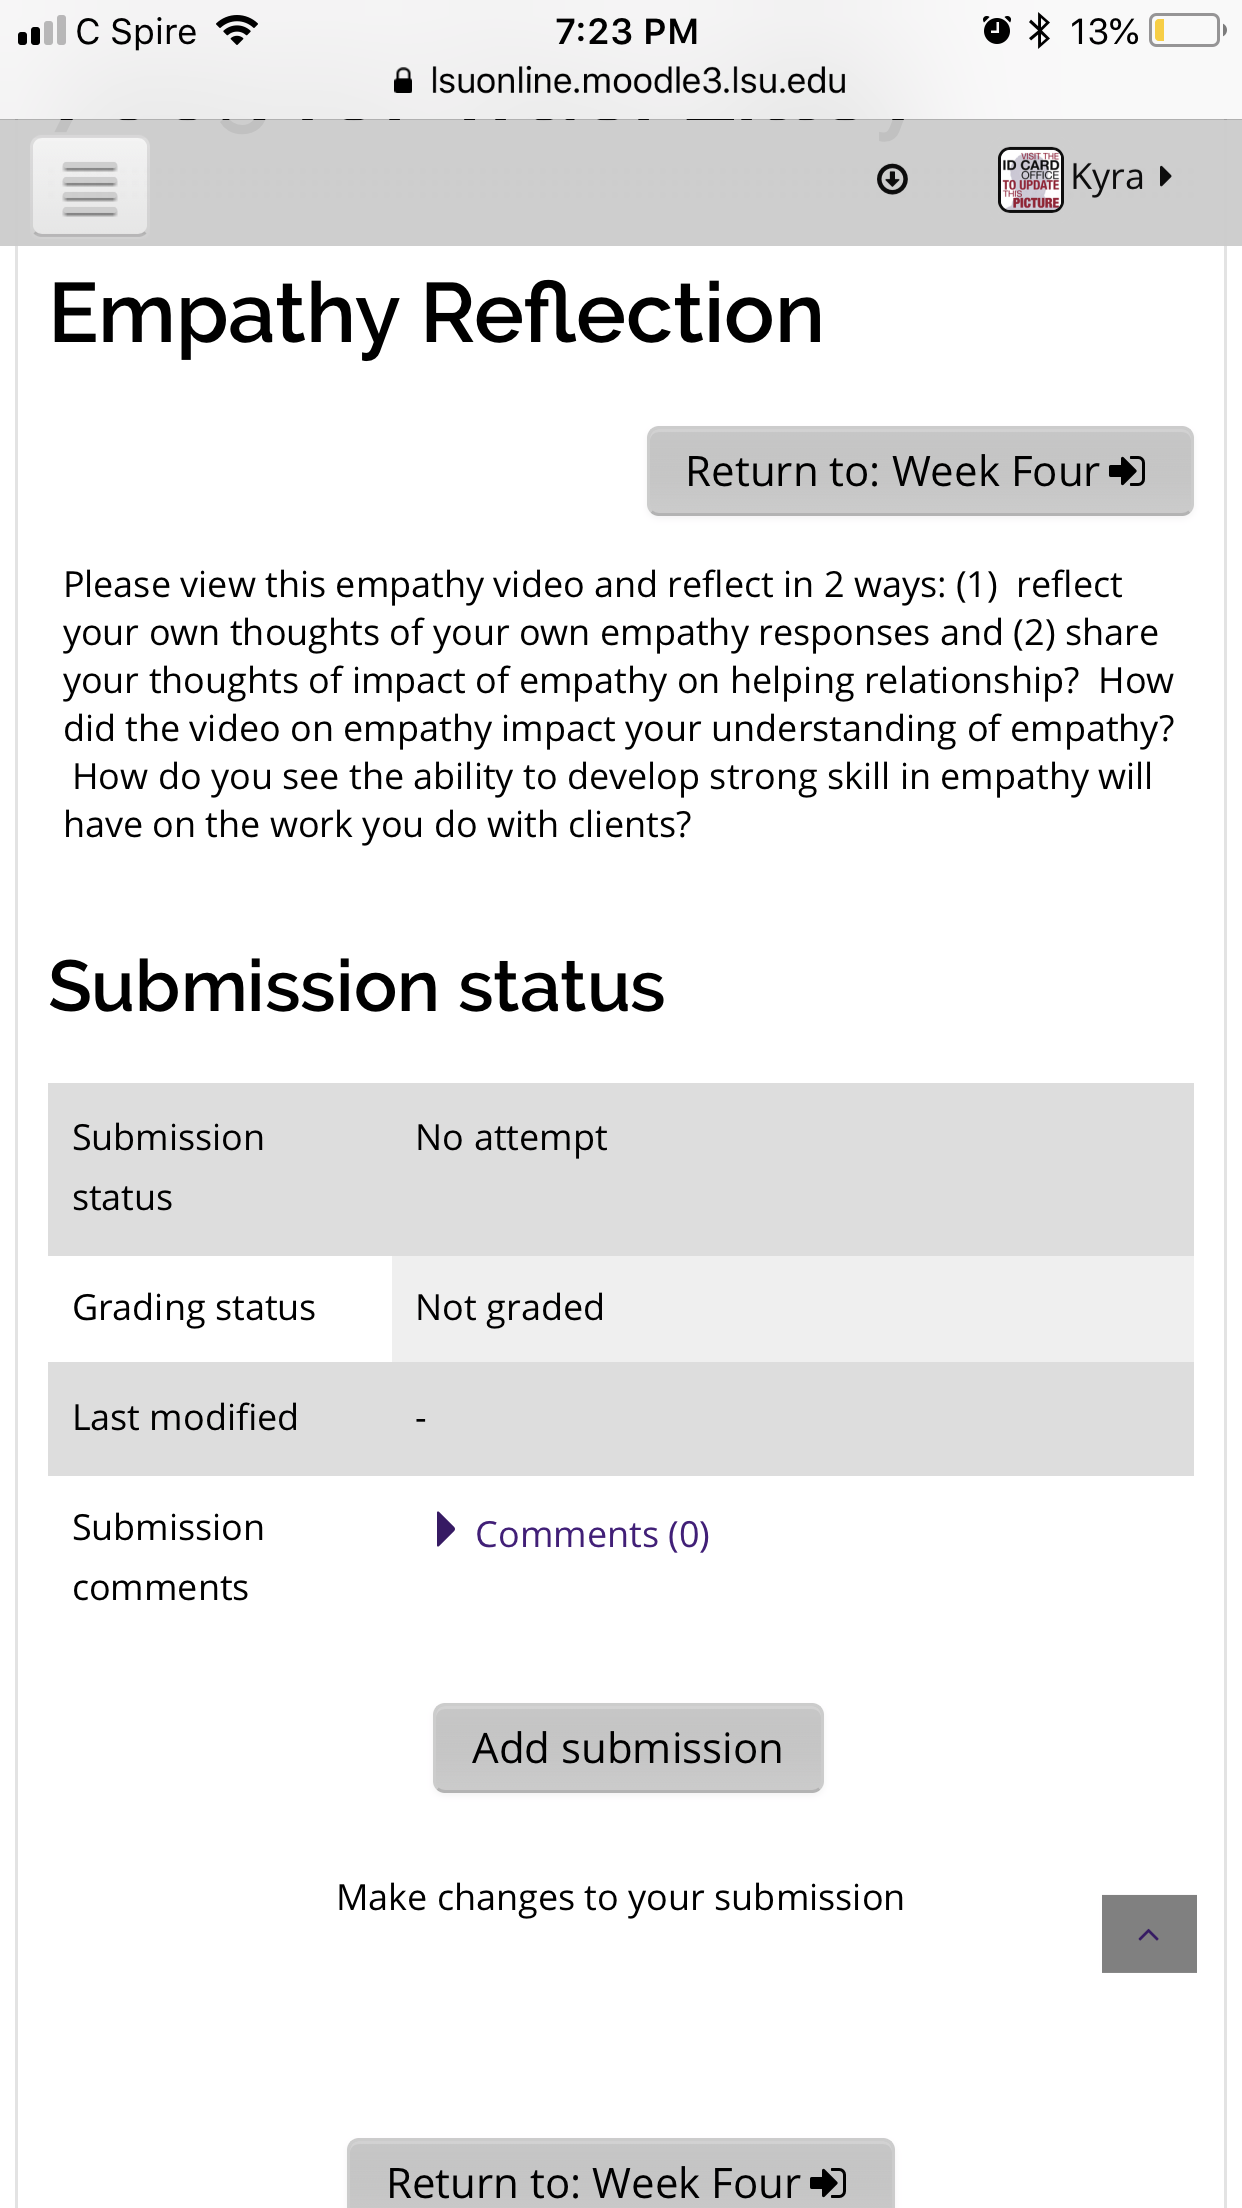Viewport: 1242px width, 2208px height.
Task: Expand the Kyra user menu arrow
Action: click(x=1165, y=178)
